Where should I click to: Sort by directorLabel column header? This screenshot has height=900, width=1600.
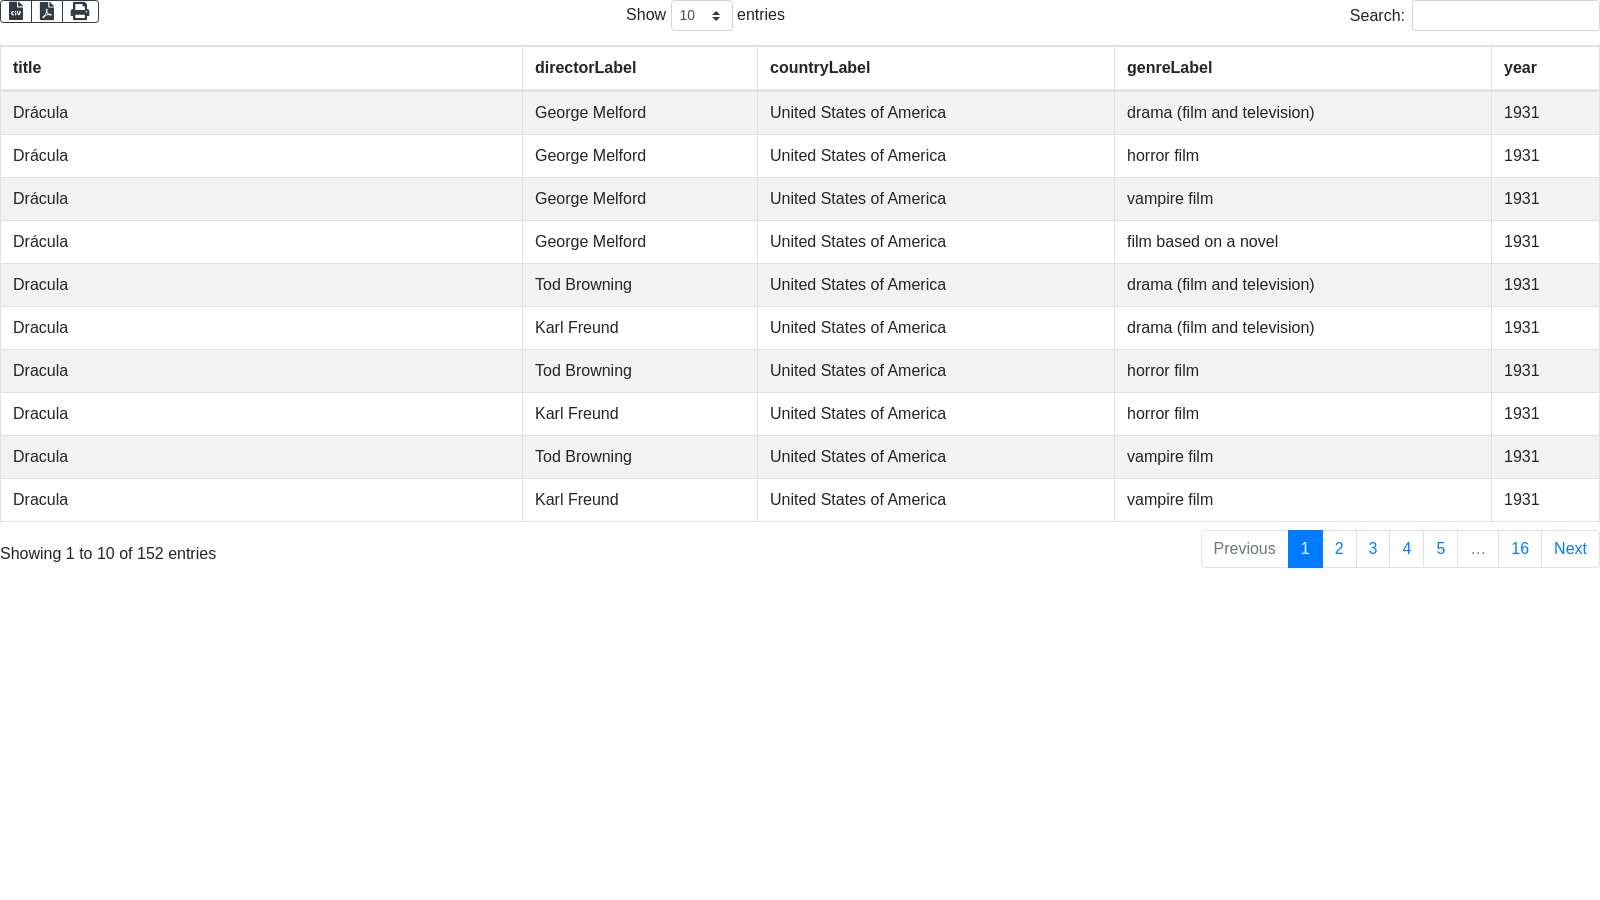pos(585,68)
